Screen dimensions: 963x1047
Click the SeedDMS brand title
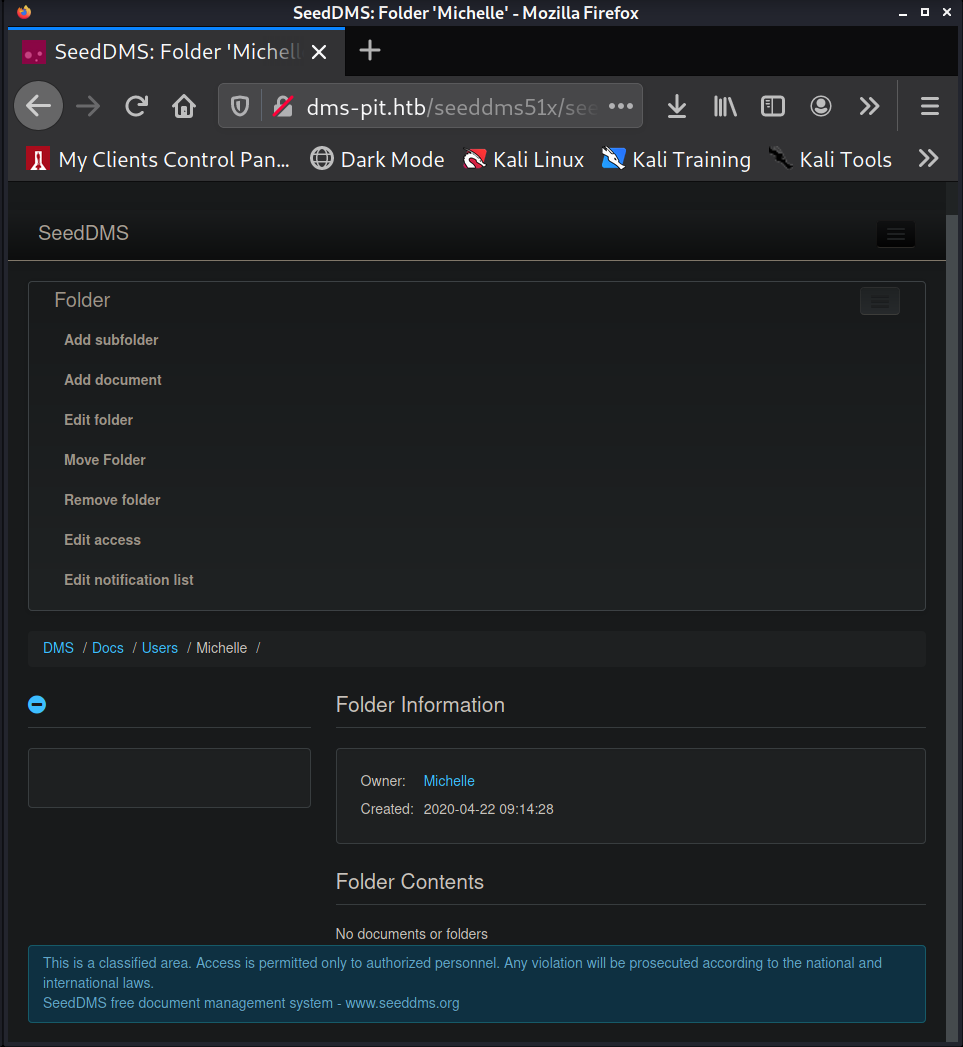coord(83,233)
